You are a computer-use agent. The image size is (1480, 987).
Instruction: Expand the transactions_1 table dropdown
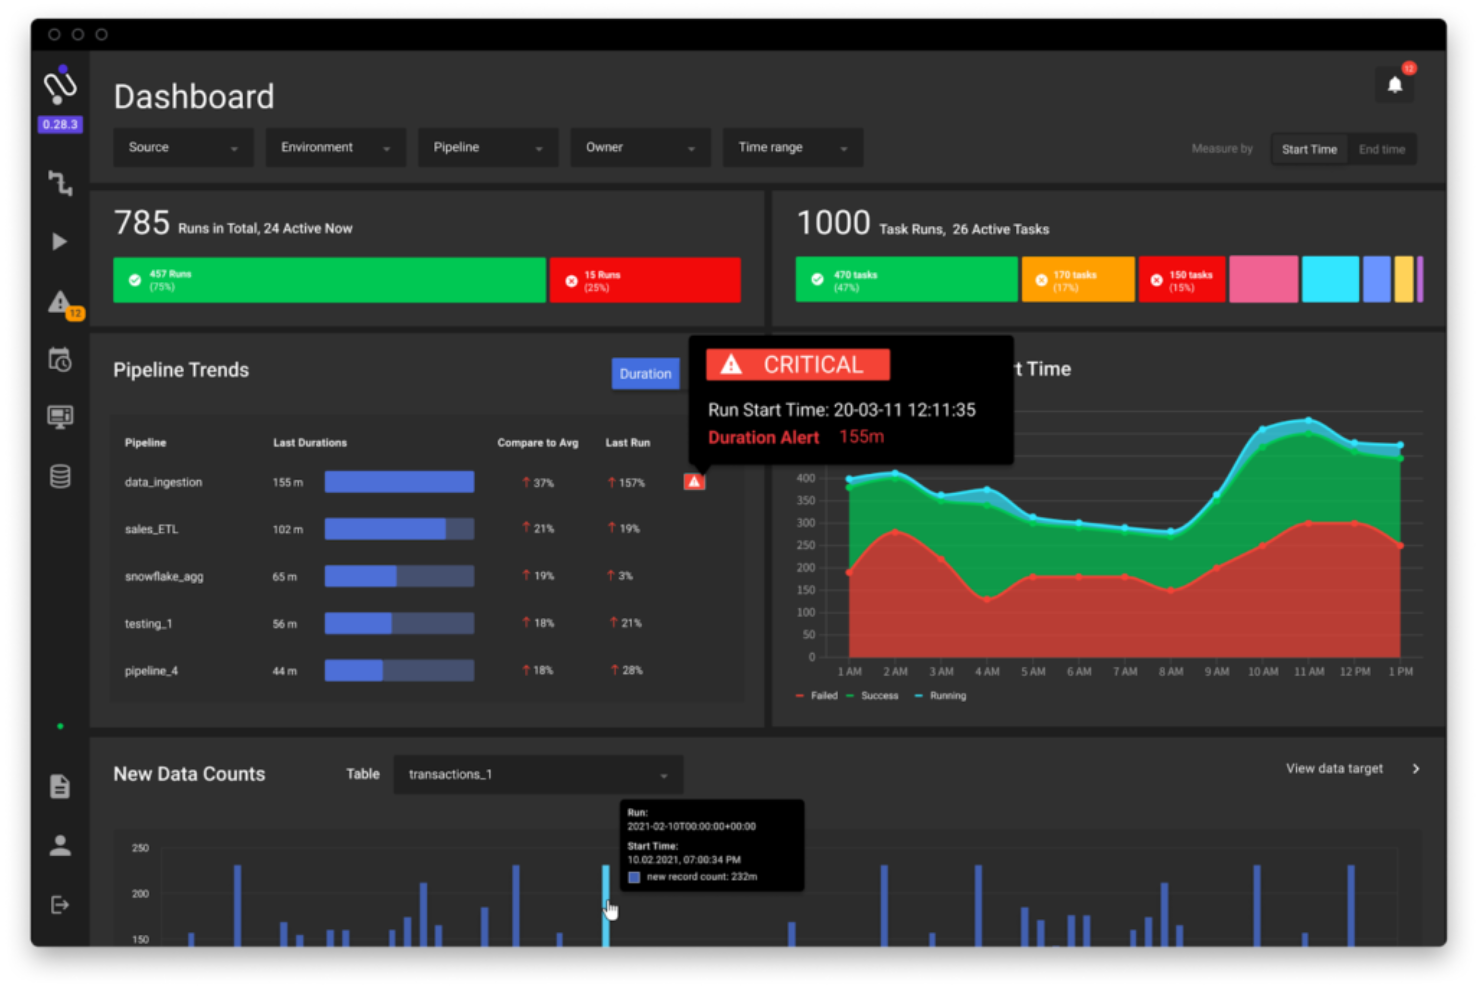click(x=538, y=775)
